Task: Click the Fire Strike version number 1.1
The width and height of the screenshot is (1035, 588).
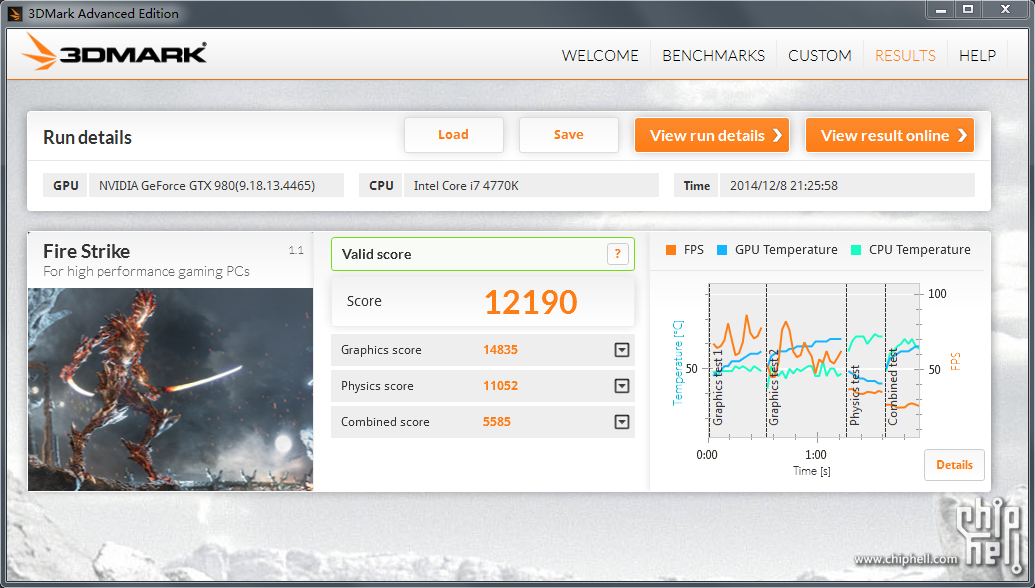Action: click(x=296, y=250)
